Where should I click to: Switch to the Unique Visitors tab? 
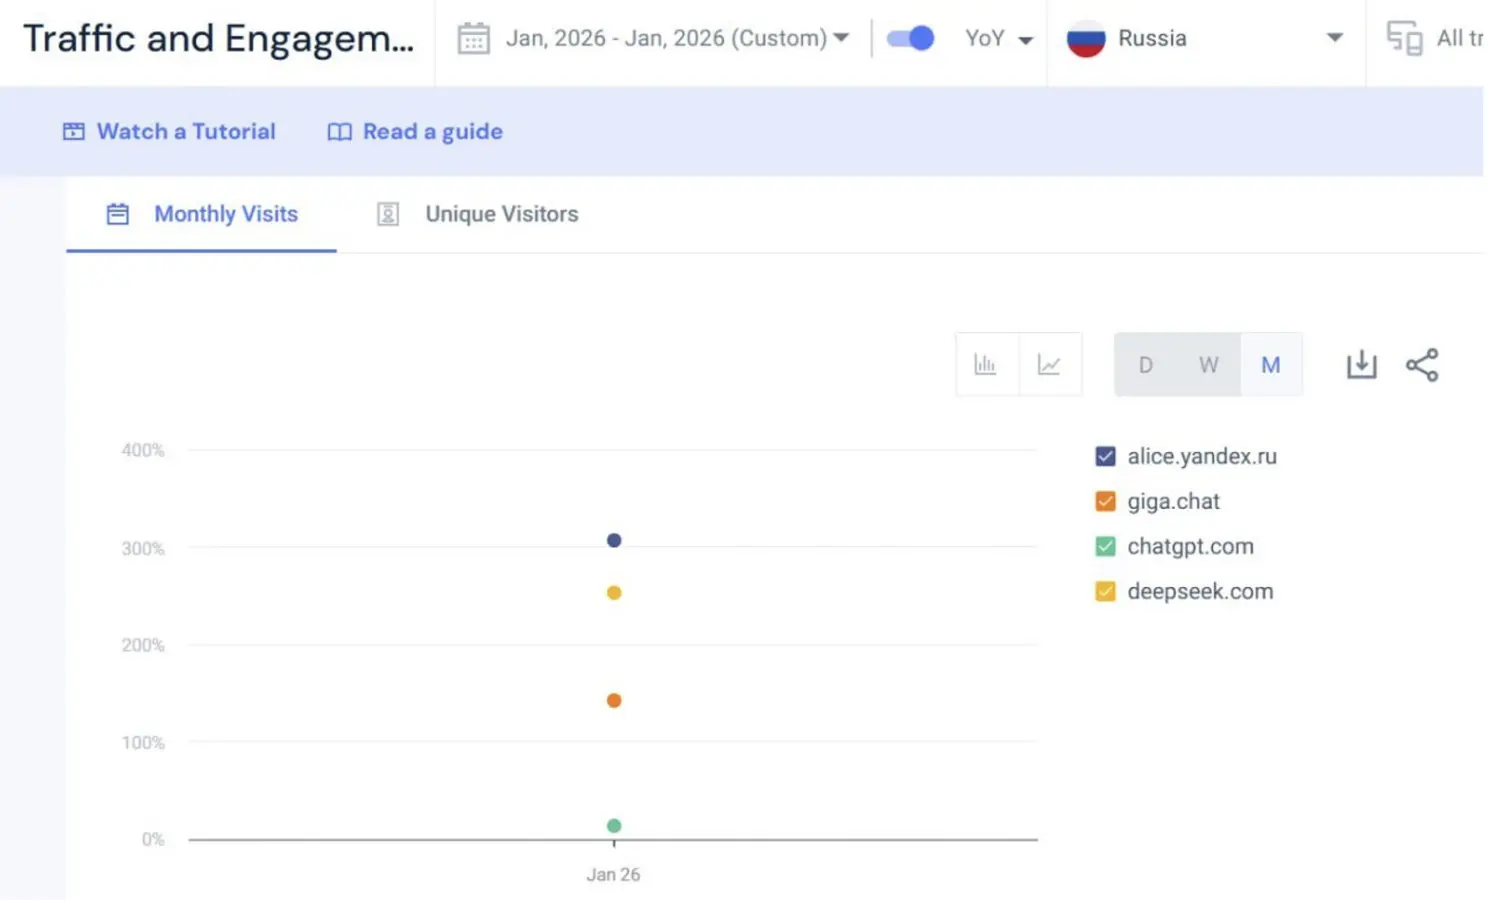502,213
